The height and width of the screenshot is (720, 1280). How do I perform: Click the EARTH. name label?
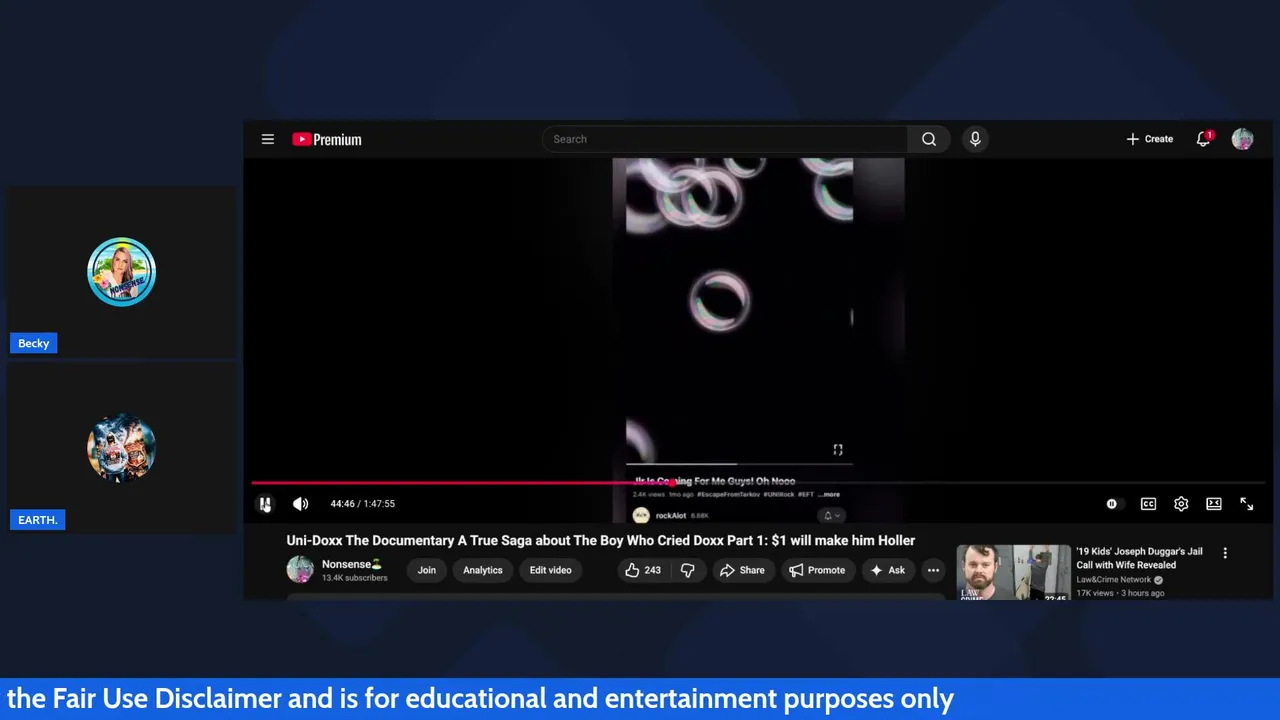[37, 520]
